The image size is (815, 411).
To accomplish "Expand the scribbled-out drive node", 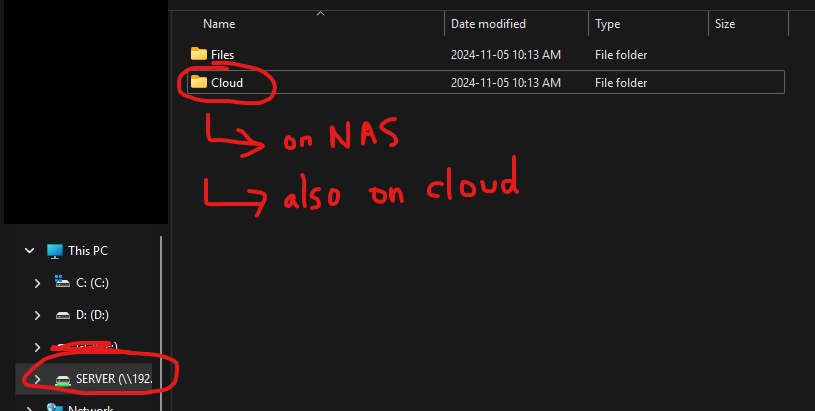I will click(37, 347).
